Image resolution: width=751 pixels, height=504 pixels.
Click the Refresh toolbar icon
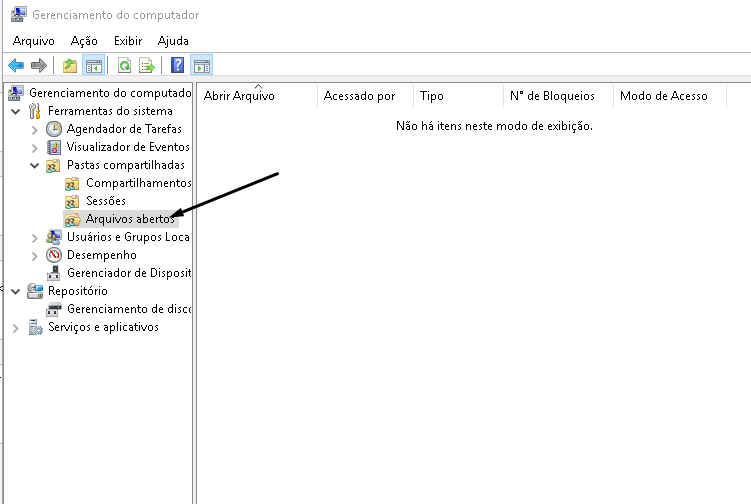(x=124, y=66)
